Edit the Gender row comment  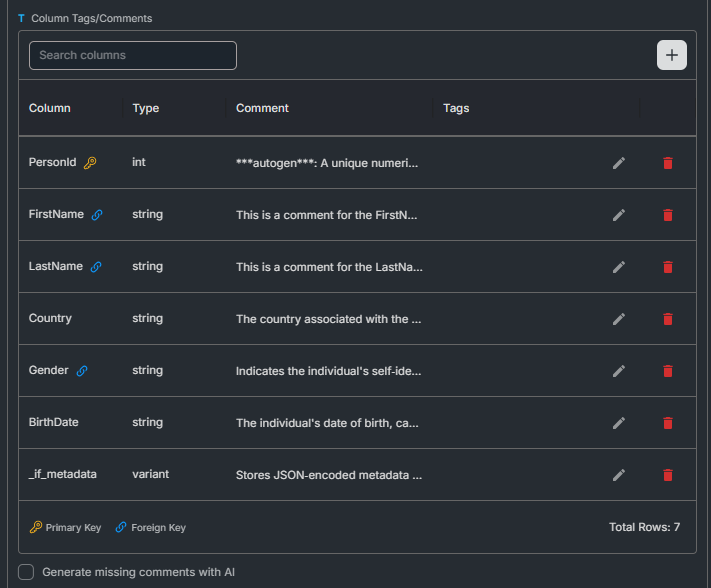tap(619, 371)
